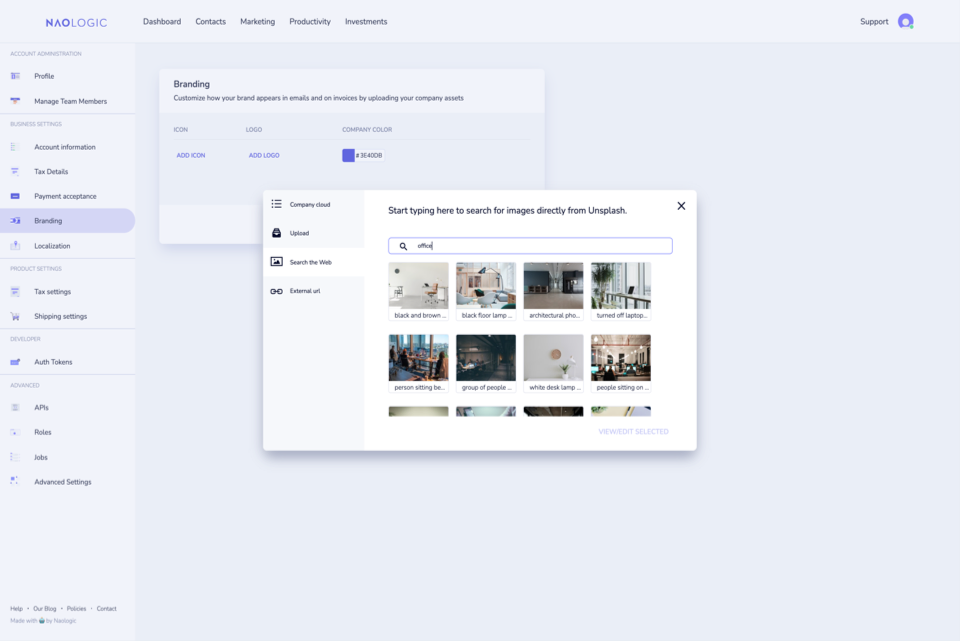Click the APIs sidebar icon
The height and width of the screenshot is (641, 960).
(15, 407)
